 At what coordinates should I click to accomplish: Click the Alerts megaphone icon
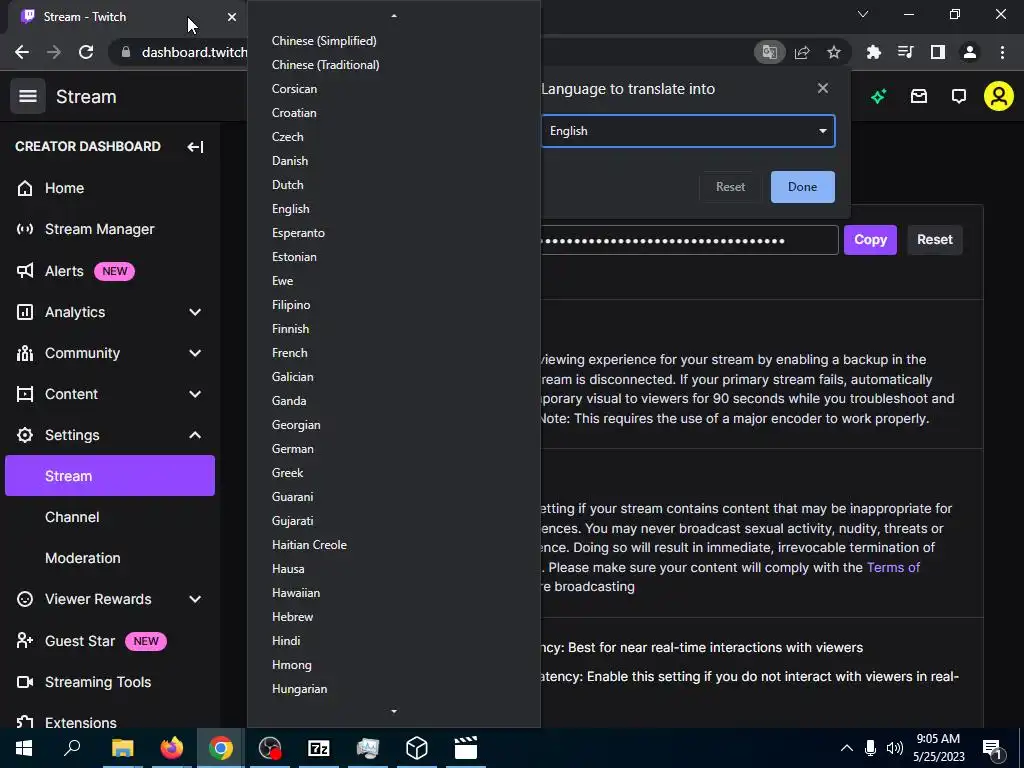coord(25,271)
